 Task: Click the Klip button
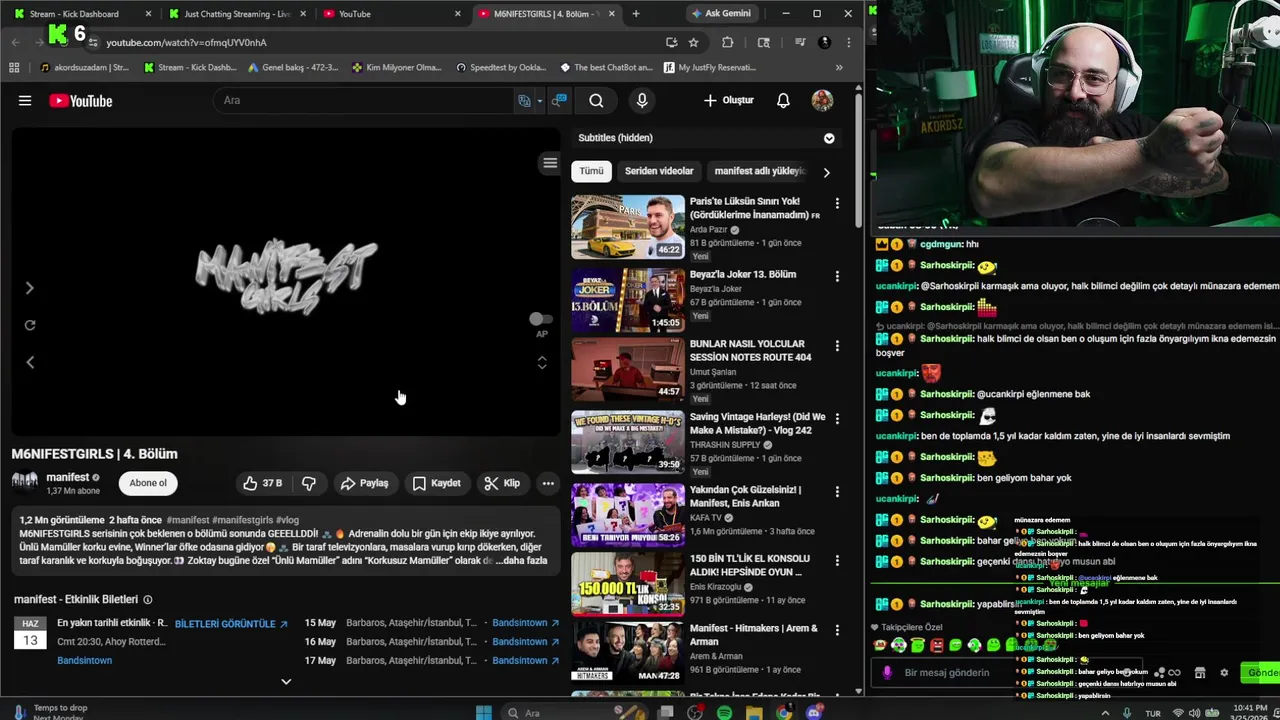coord(502,483)
